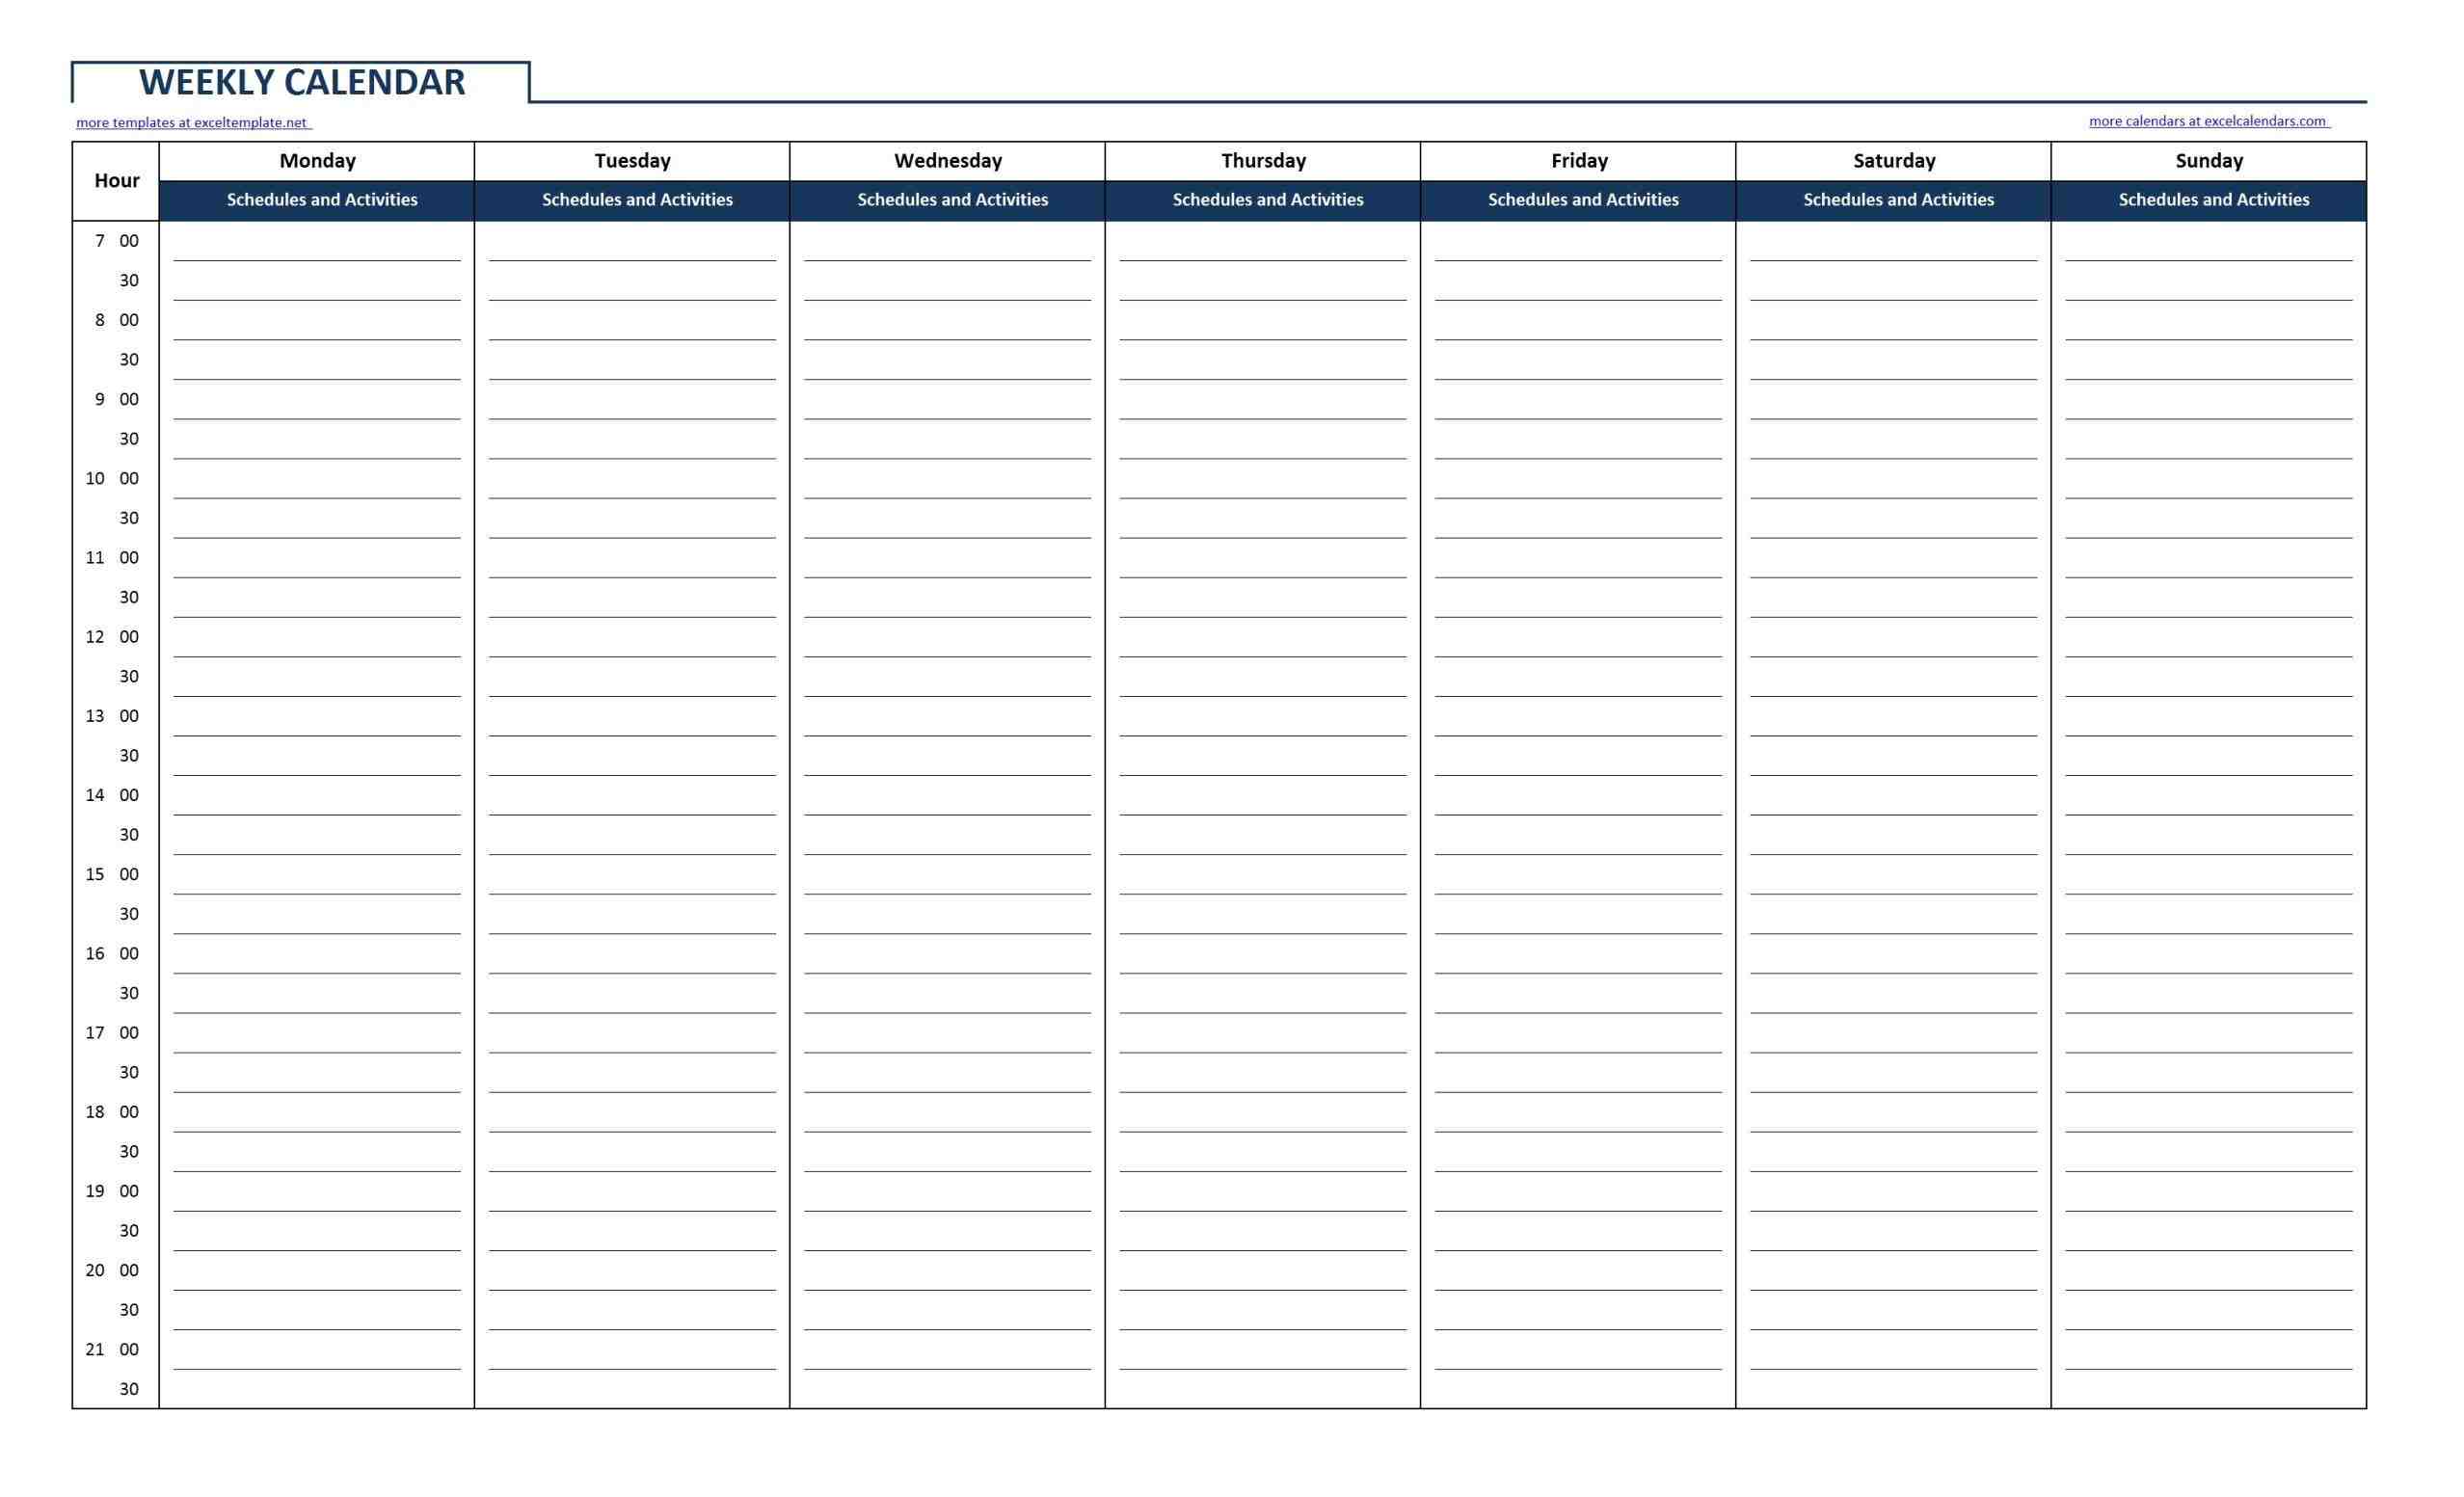Click the Tuesday Schedules and Activities cell
The width and height of the screenshot is (2464, 1497).
click(633, 200)
